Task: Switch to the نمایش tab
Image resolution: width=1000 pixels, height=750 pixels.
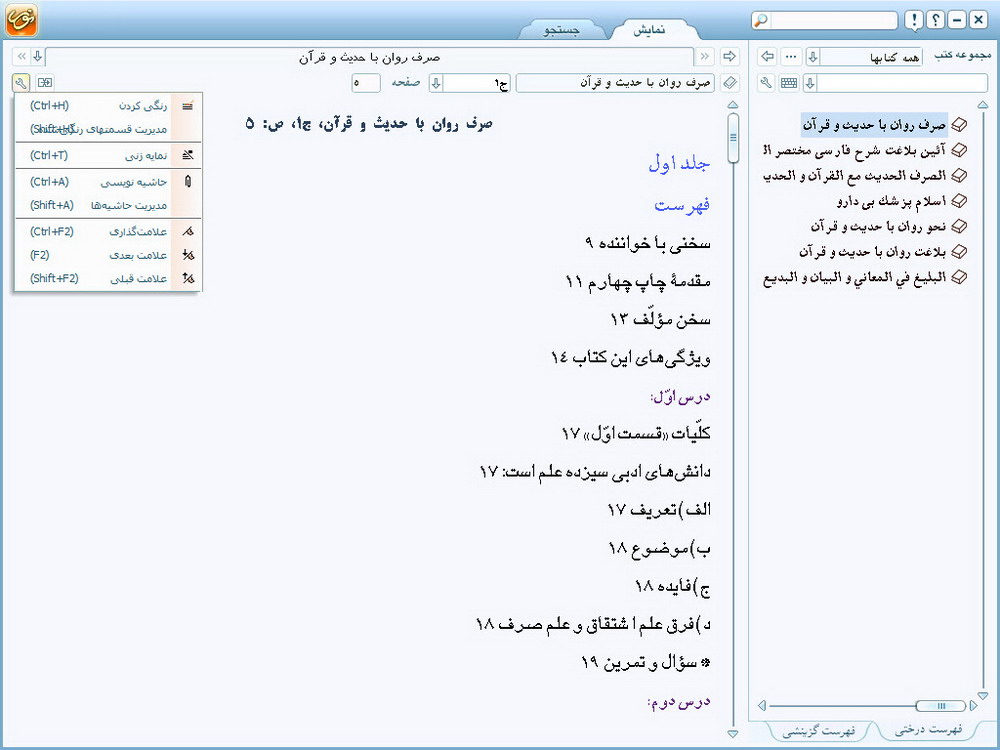Action: tap(649, 30)
